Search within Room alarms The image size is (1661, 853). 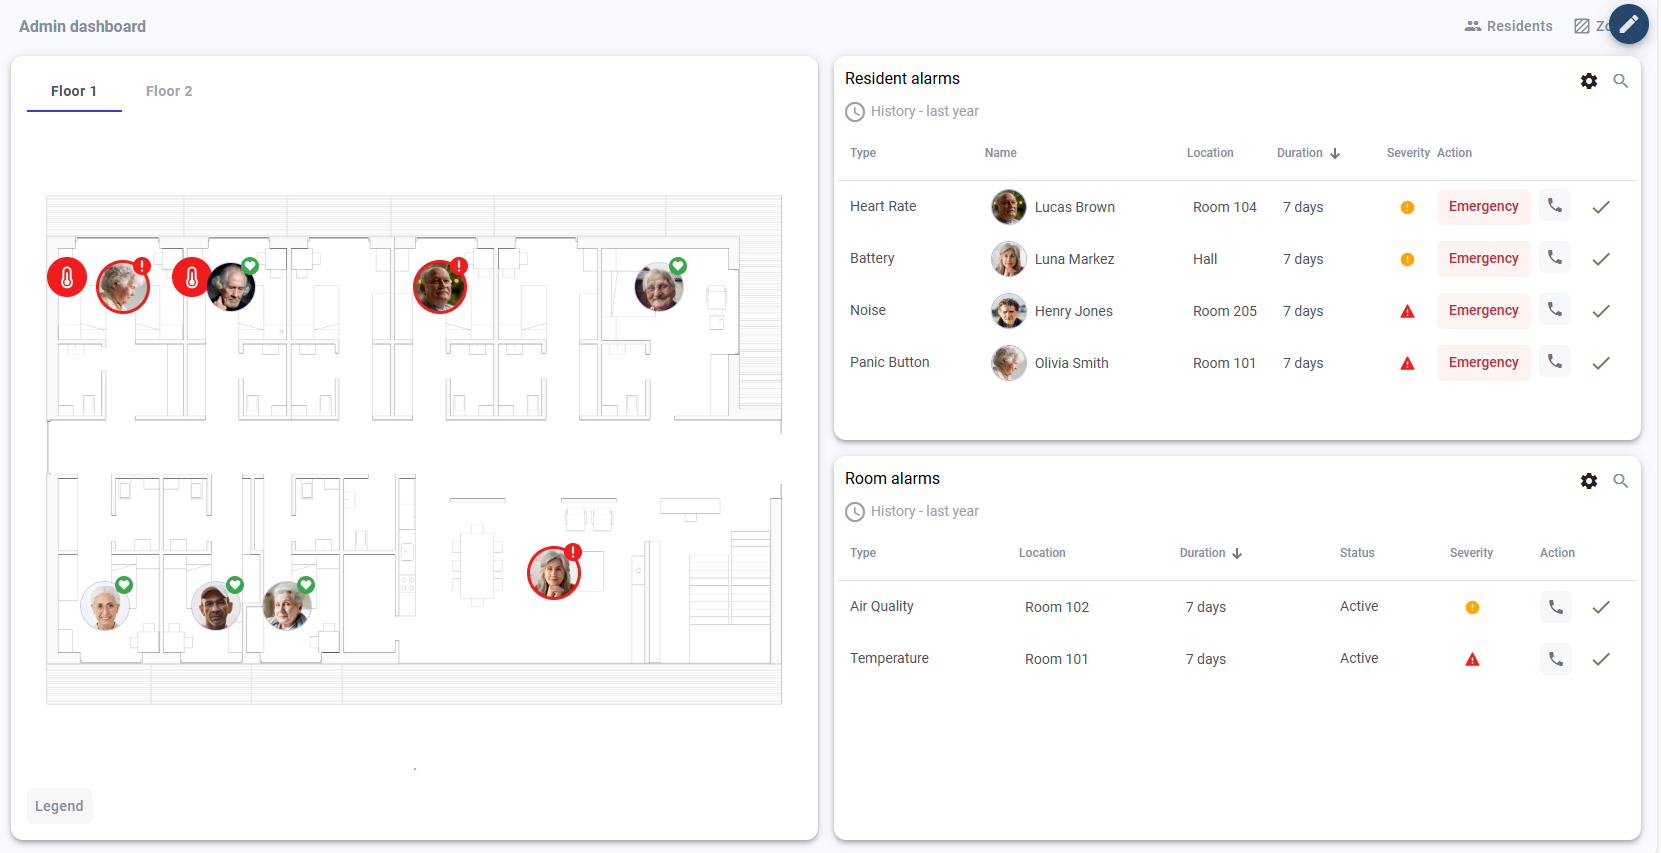1621,481
